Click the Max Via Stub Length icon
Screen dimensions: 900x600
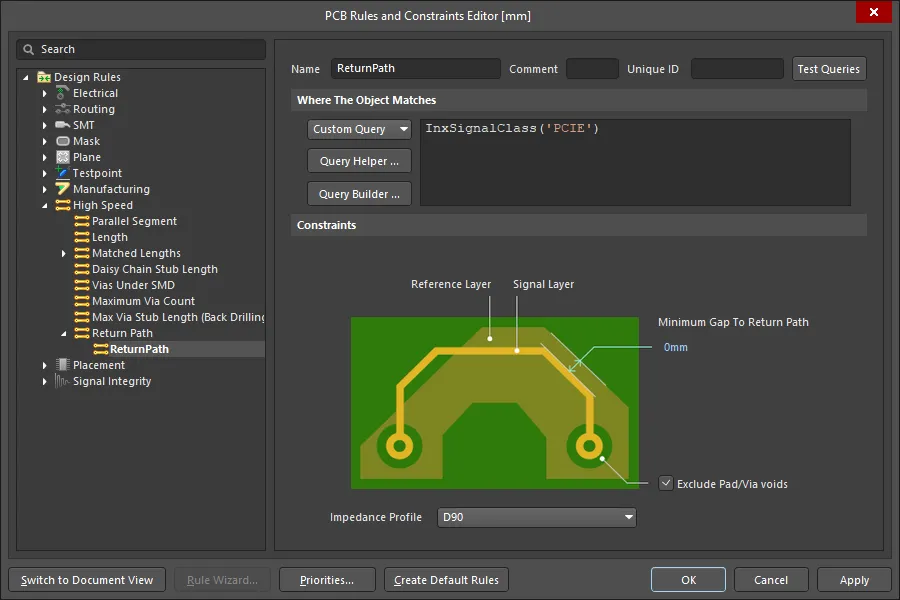click(x=82, y=317)
